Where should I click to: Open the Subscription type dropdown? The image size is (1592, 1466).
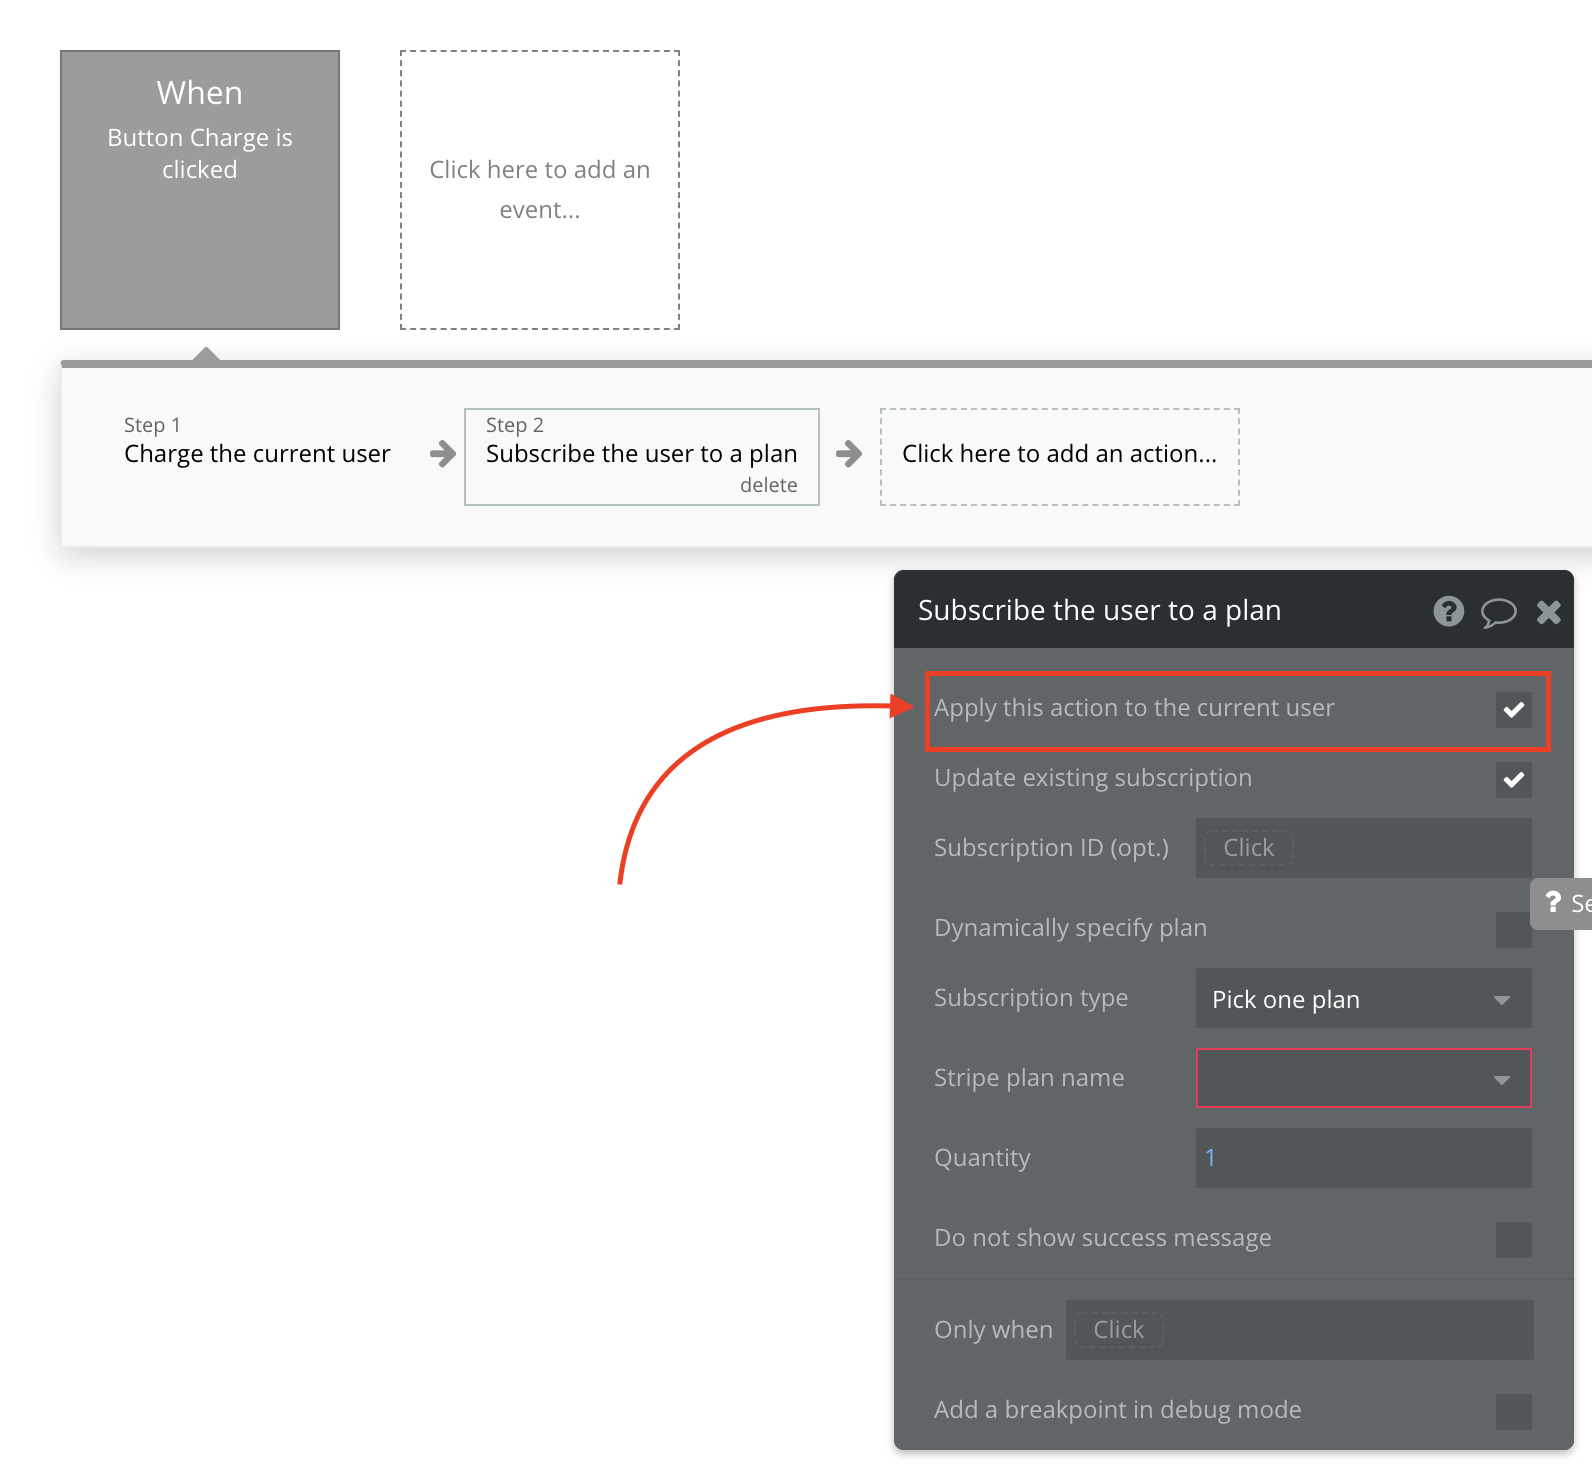[x=1363, y=998]
